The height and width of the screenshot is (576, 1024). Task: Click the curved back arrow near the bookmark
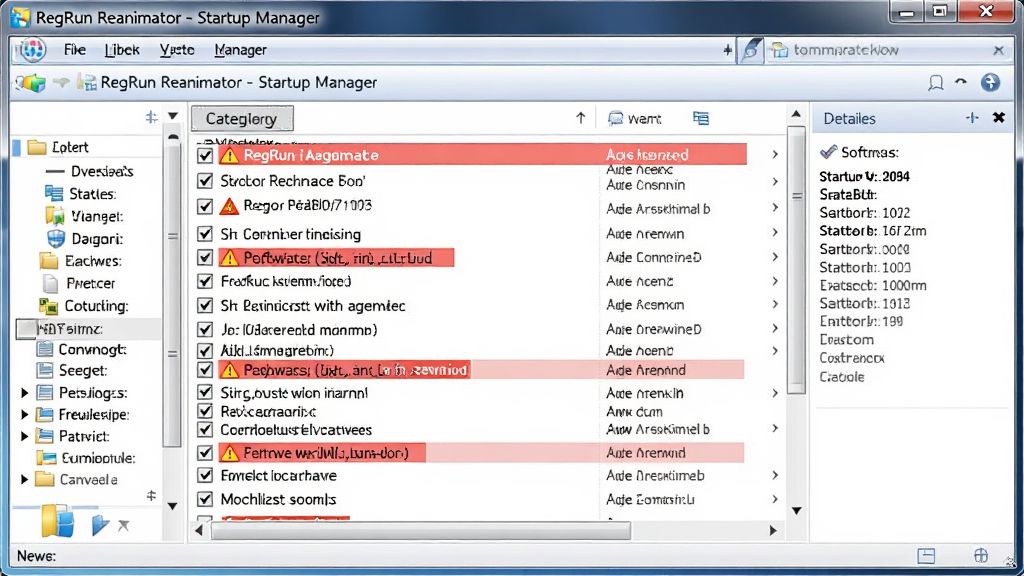click(x=961, y=82)
